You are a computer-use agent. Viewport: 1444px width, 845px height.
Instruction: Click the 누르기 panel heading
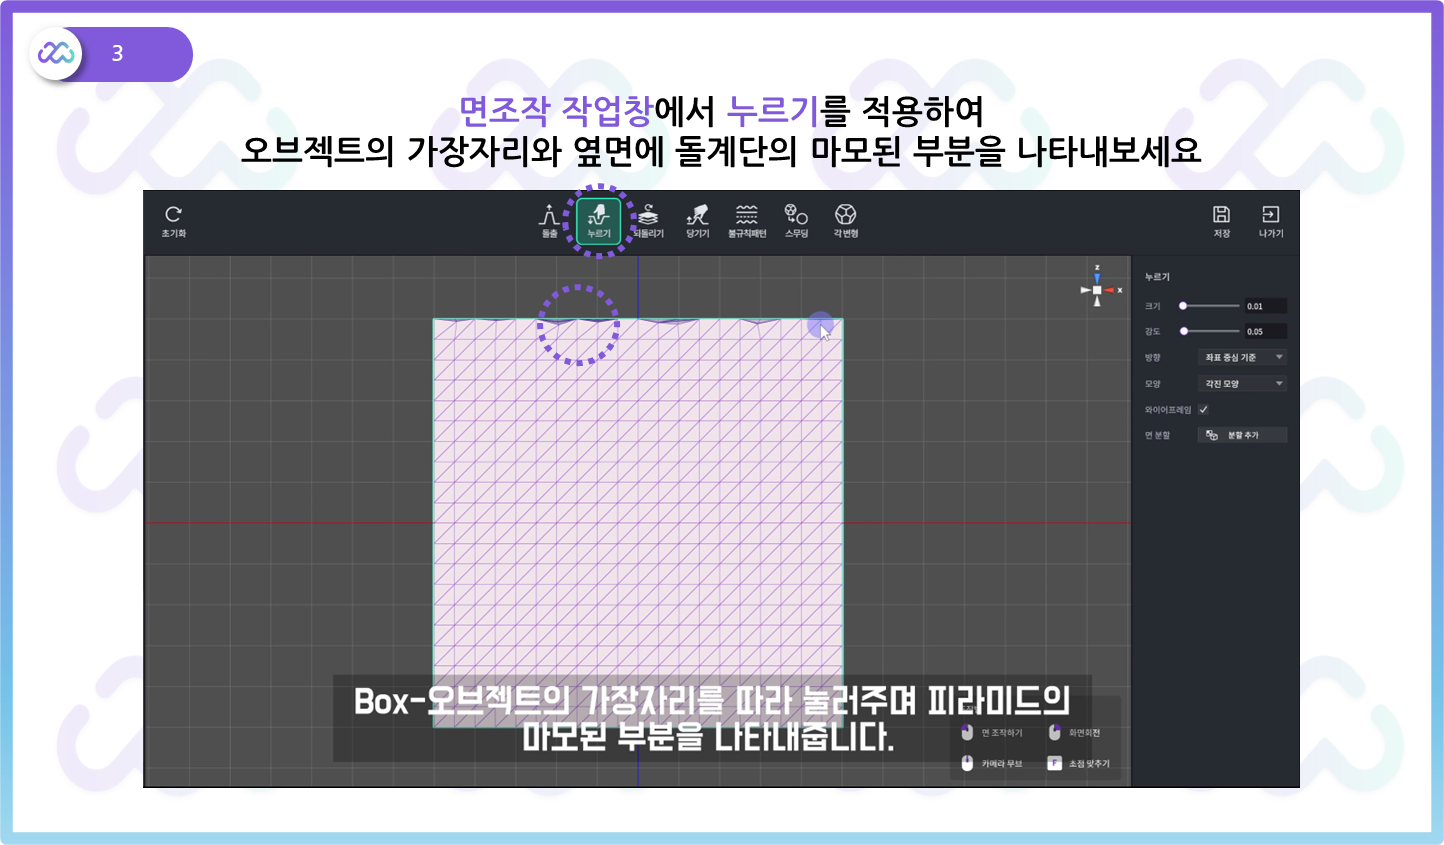1157,277
